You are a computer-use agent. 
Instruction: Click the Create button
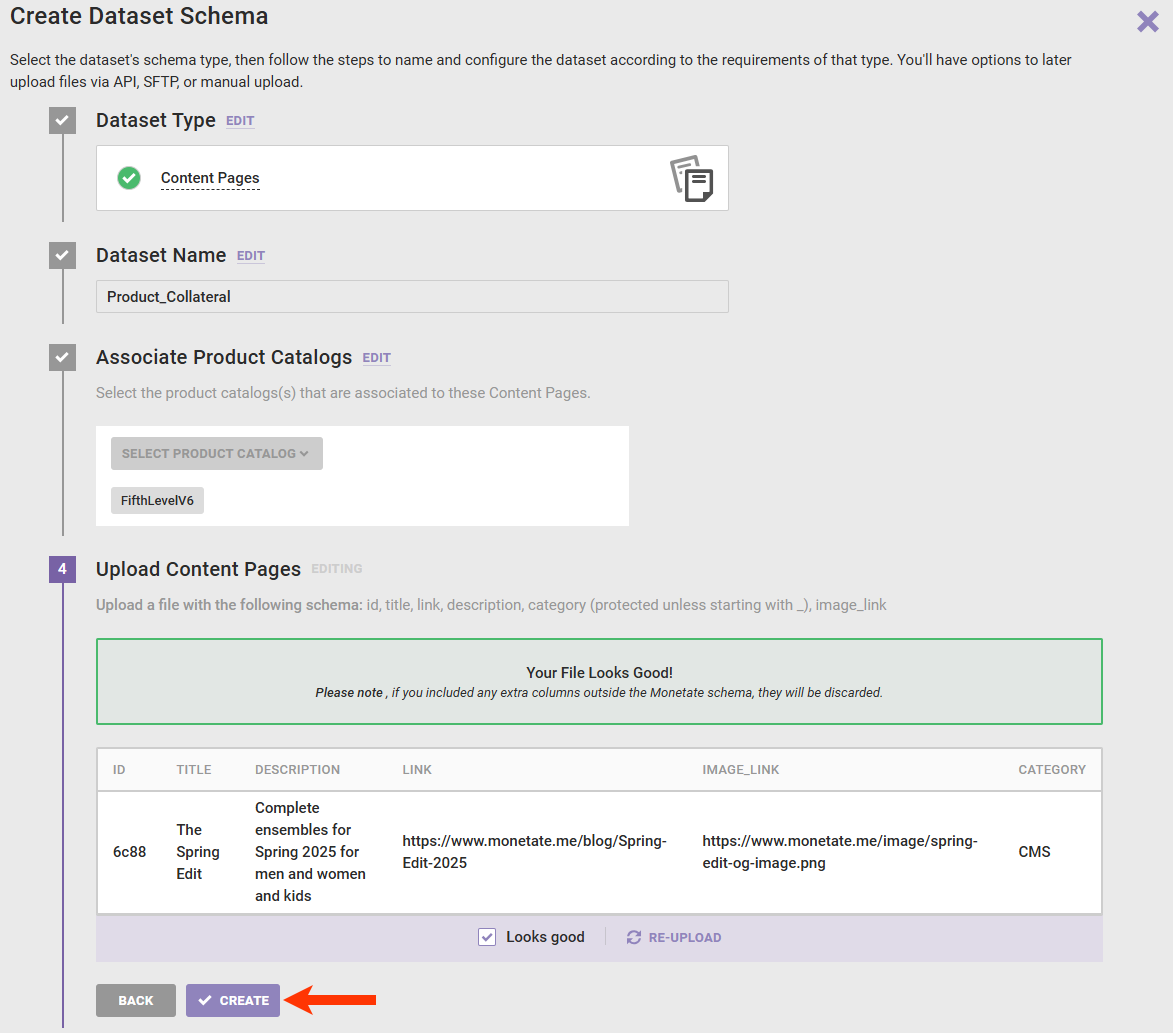pos(233,1000)
